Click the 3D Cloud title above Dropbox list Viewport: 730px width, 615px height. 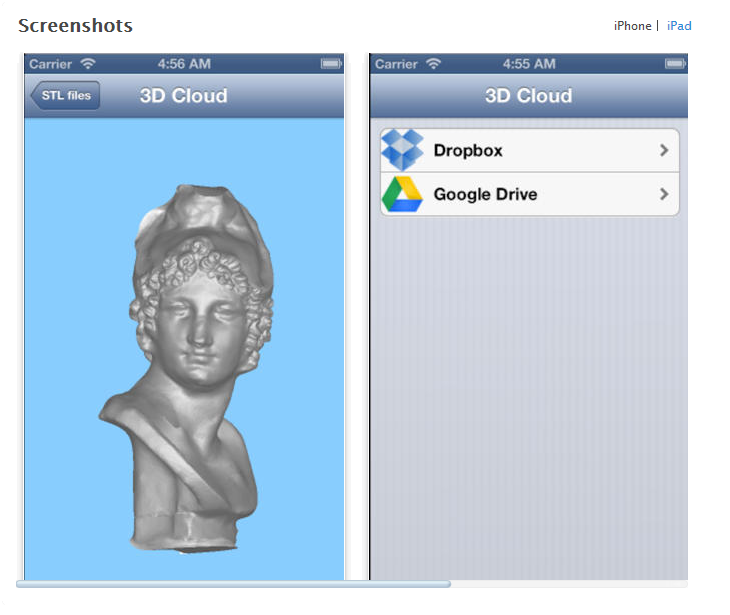pos(528,96)
